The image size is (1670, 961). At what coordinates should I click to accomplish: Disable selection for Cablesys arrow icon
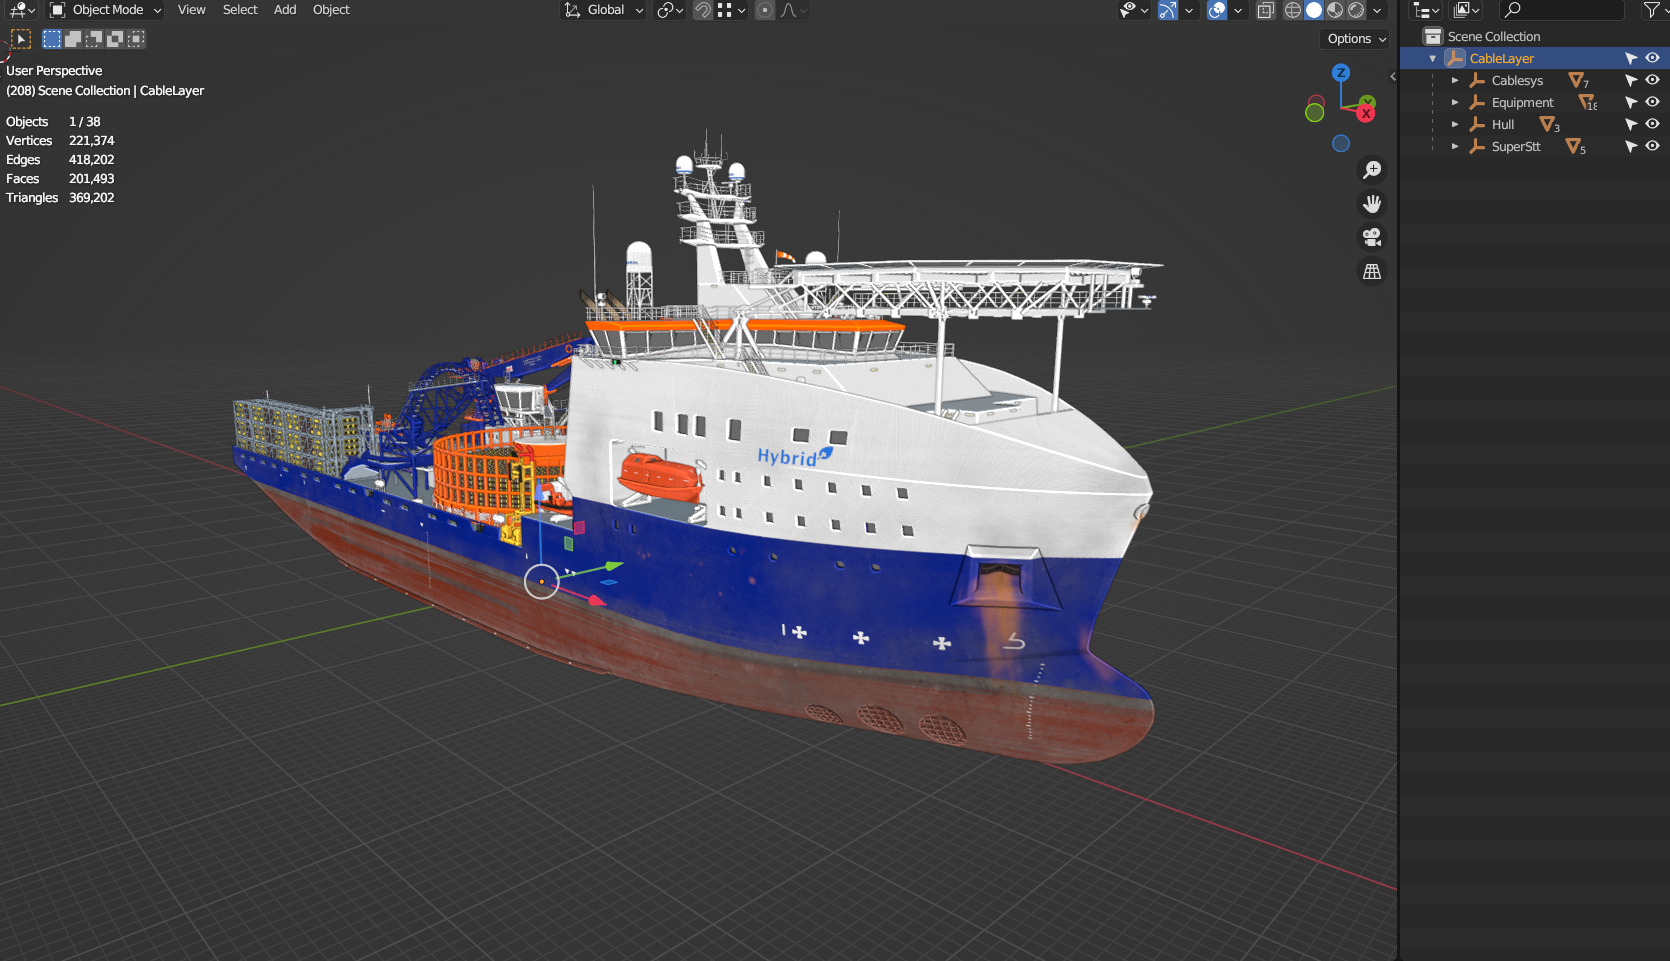pos(1631,81)
